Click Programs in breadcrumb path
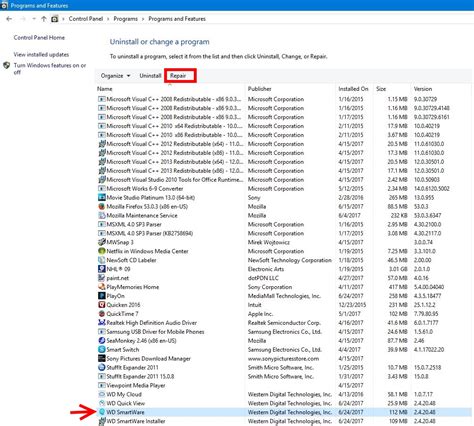Image resolution: width=474 pixels, height=426 pixels. tap(125, 19)
